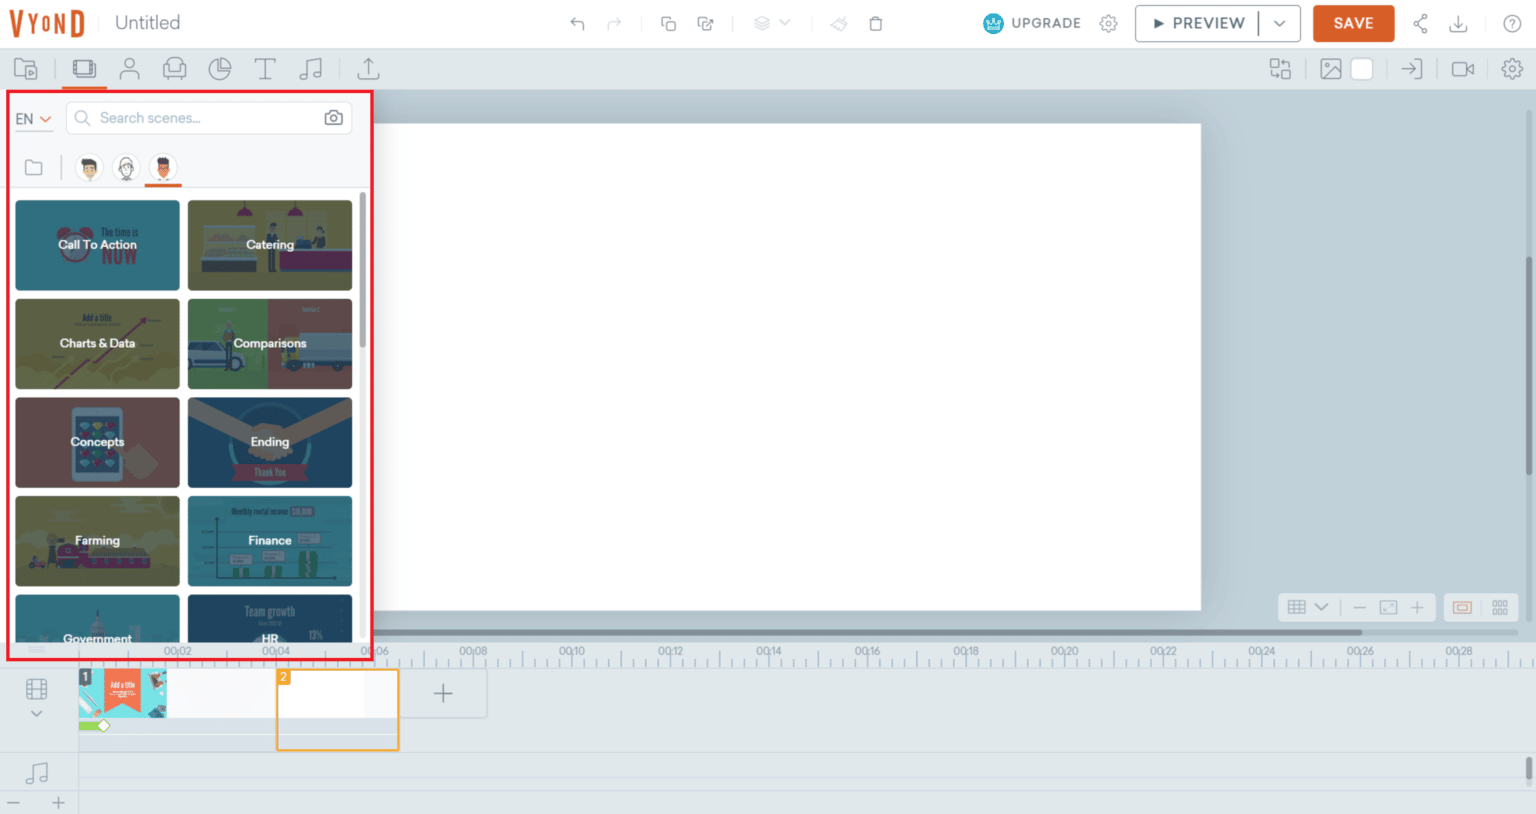This screenshot has height=814, width=1536.
Task: Open the Finance scene category
Action: click(270, 541)
